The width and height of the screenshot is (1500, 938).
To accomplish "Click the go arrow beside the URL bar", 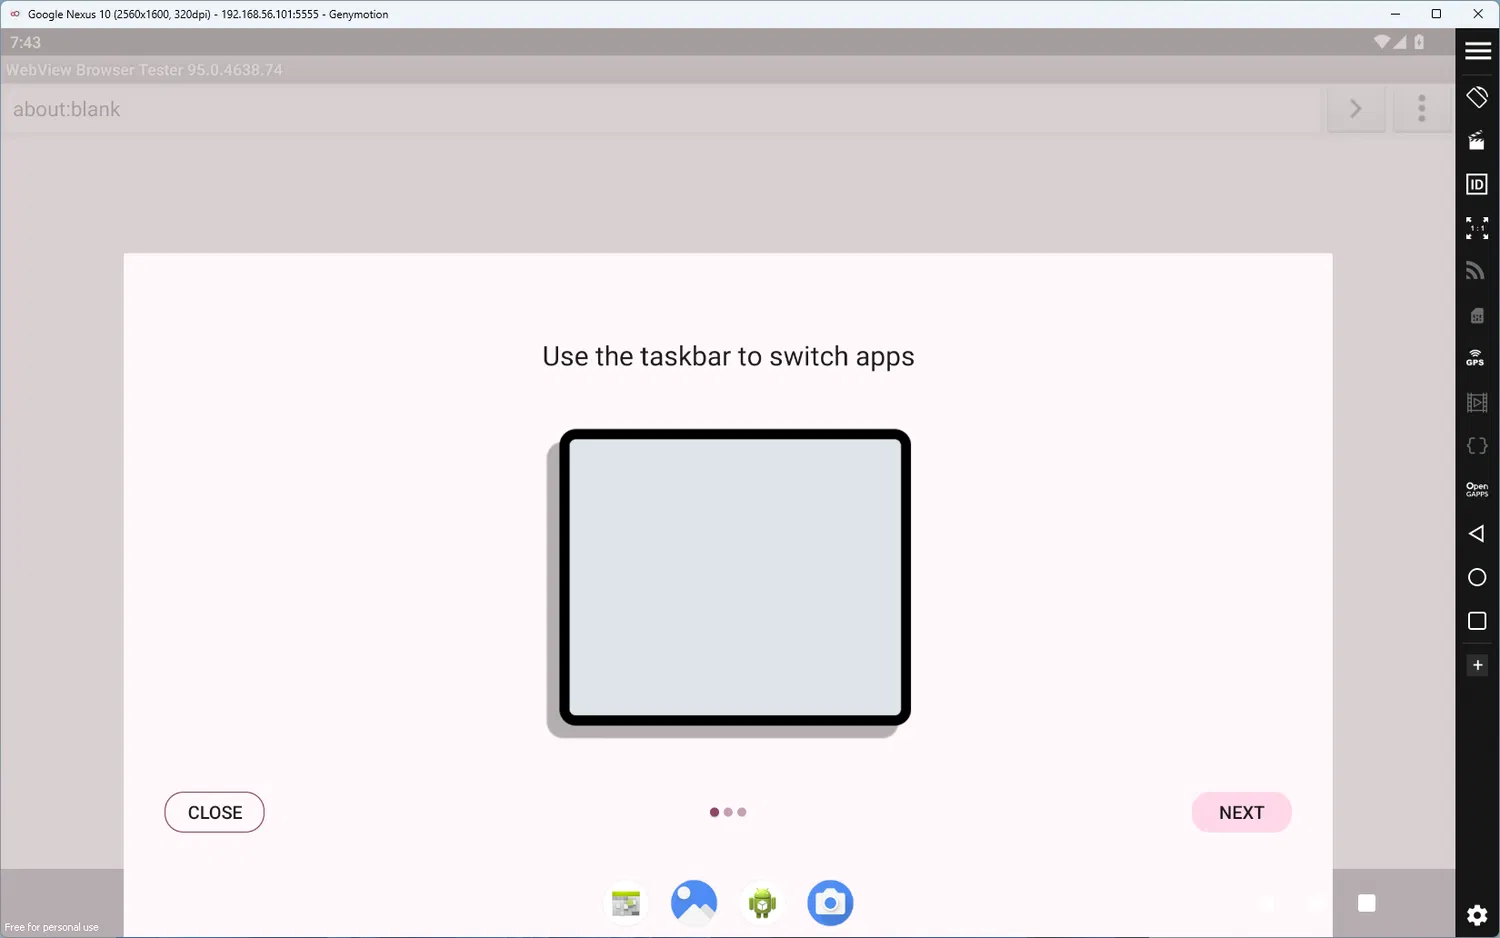I will click(x=1356, y=109).
